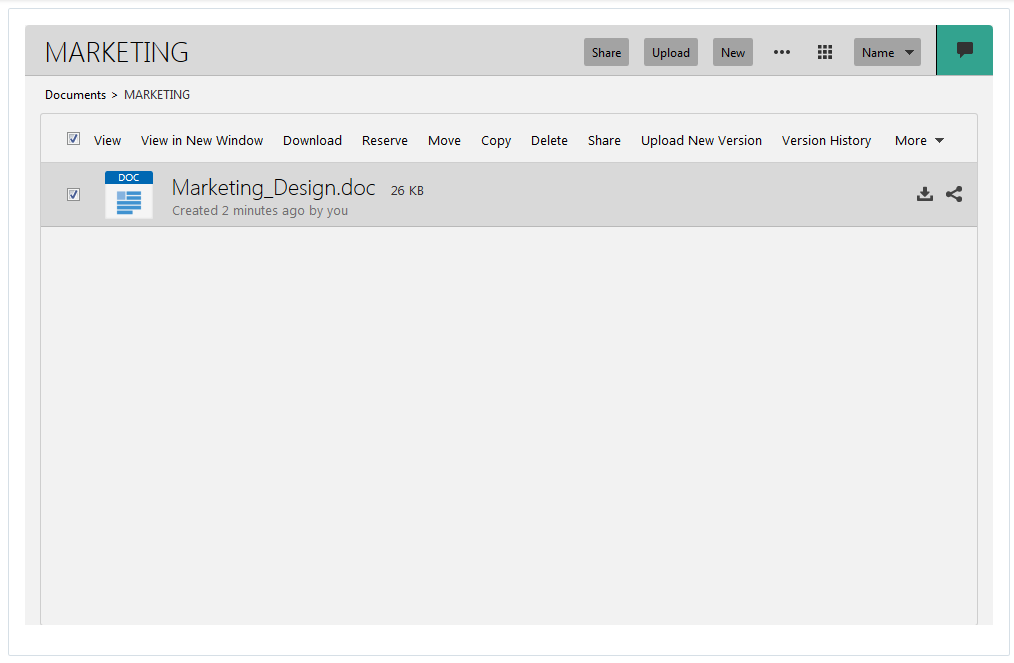Open the Name sort dropdown

(887, 52)
